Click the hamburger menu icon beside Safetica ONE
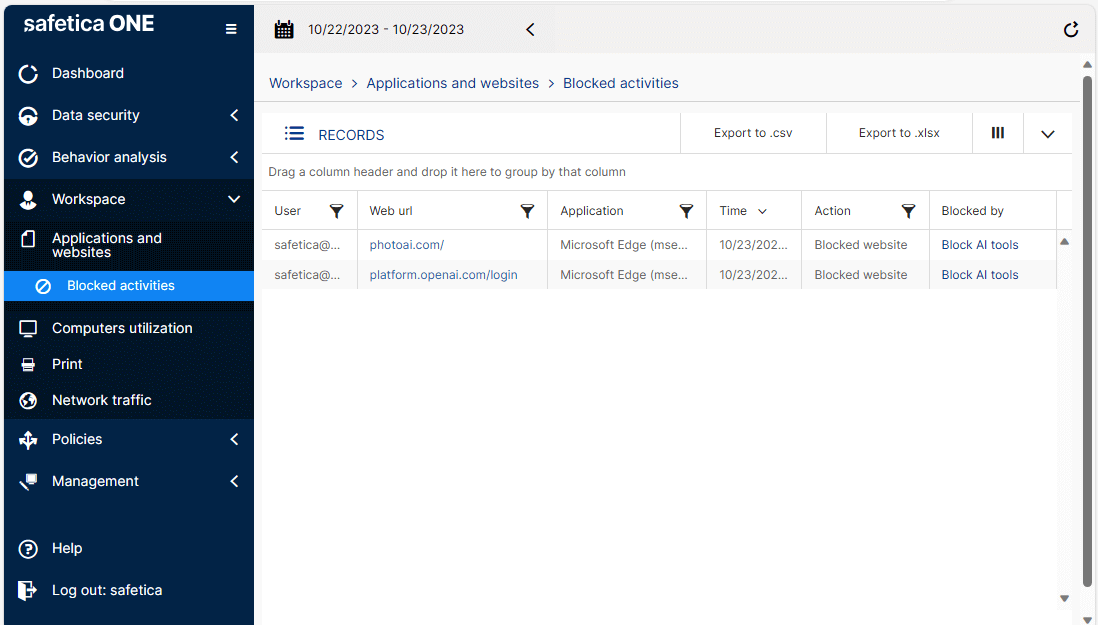Screen dimensions: 1098x625 pos(231,29)
